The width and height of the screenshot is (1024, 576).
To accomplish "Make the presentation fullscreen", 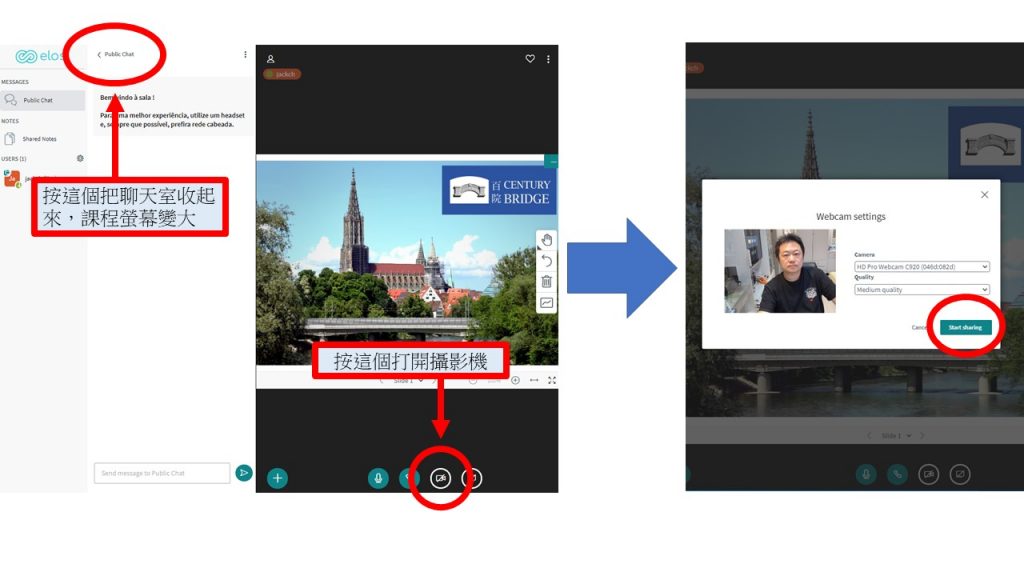I will [x=552, y=380].
